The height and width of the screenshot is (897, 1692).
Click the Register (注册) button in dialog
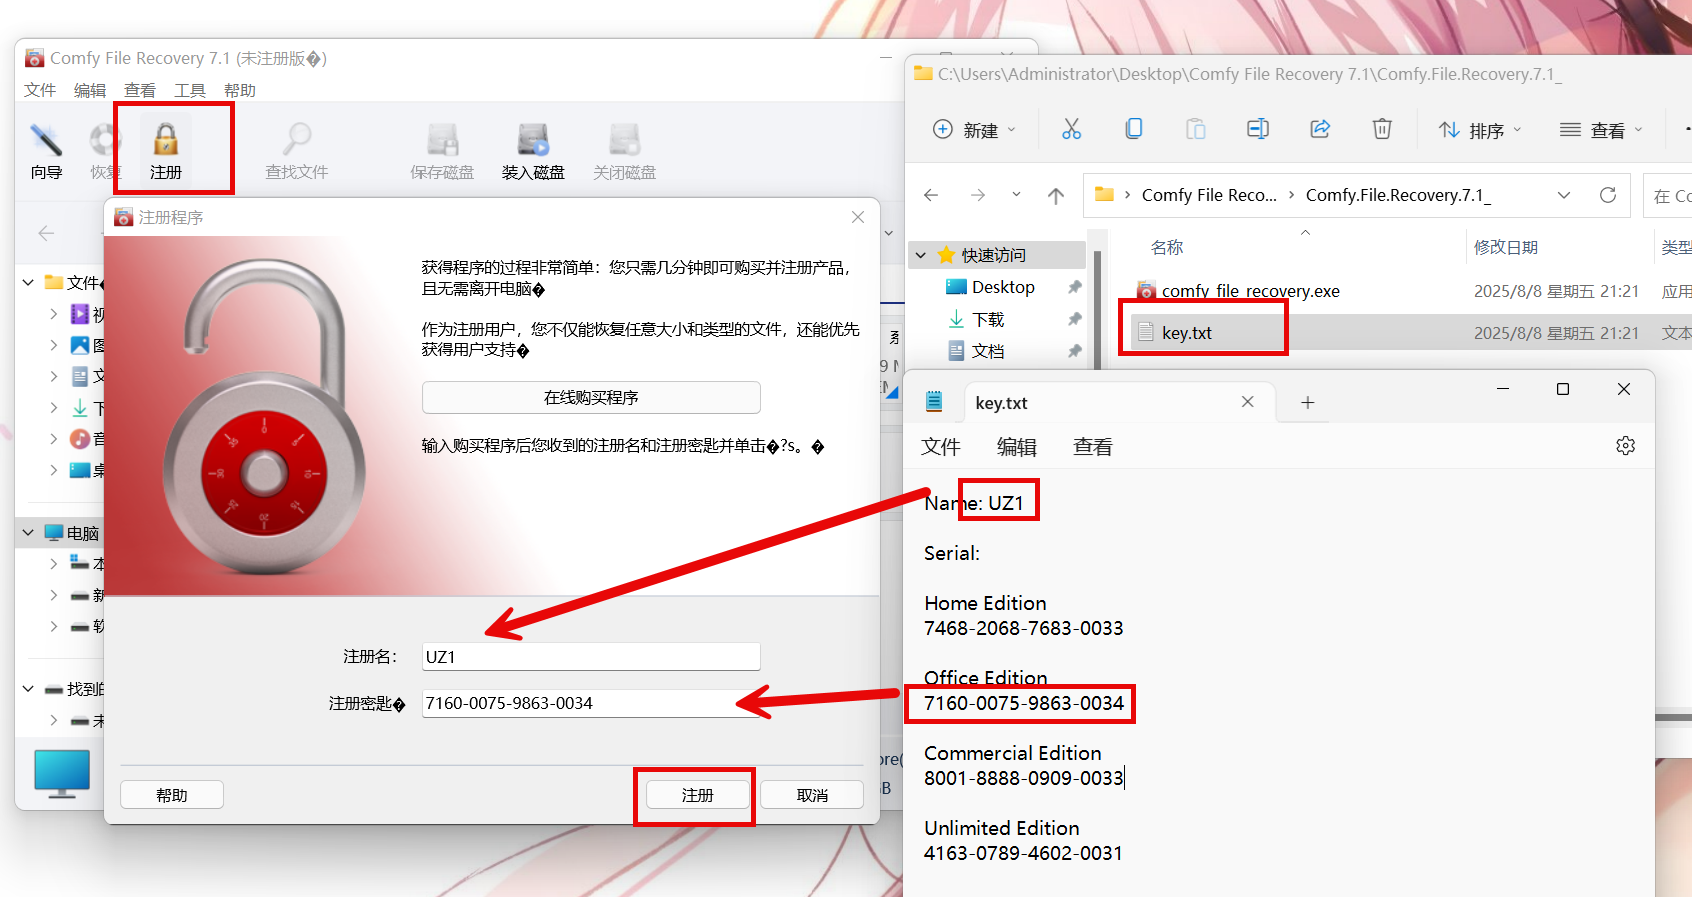pyautogui.click(x=697, y=795)
